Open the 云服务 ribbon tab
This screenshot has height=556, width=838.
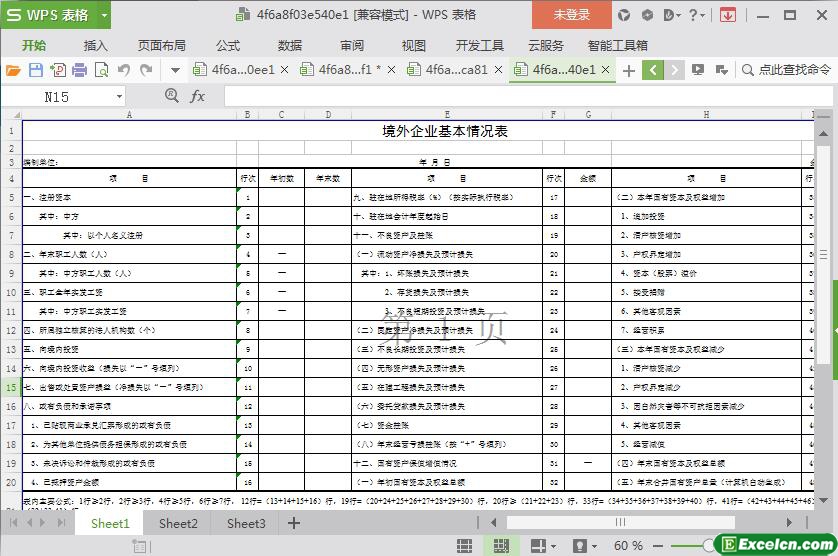(x=546, y=45)
